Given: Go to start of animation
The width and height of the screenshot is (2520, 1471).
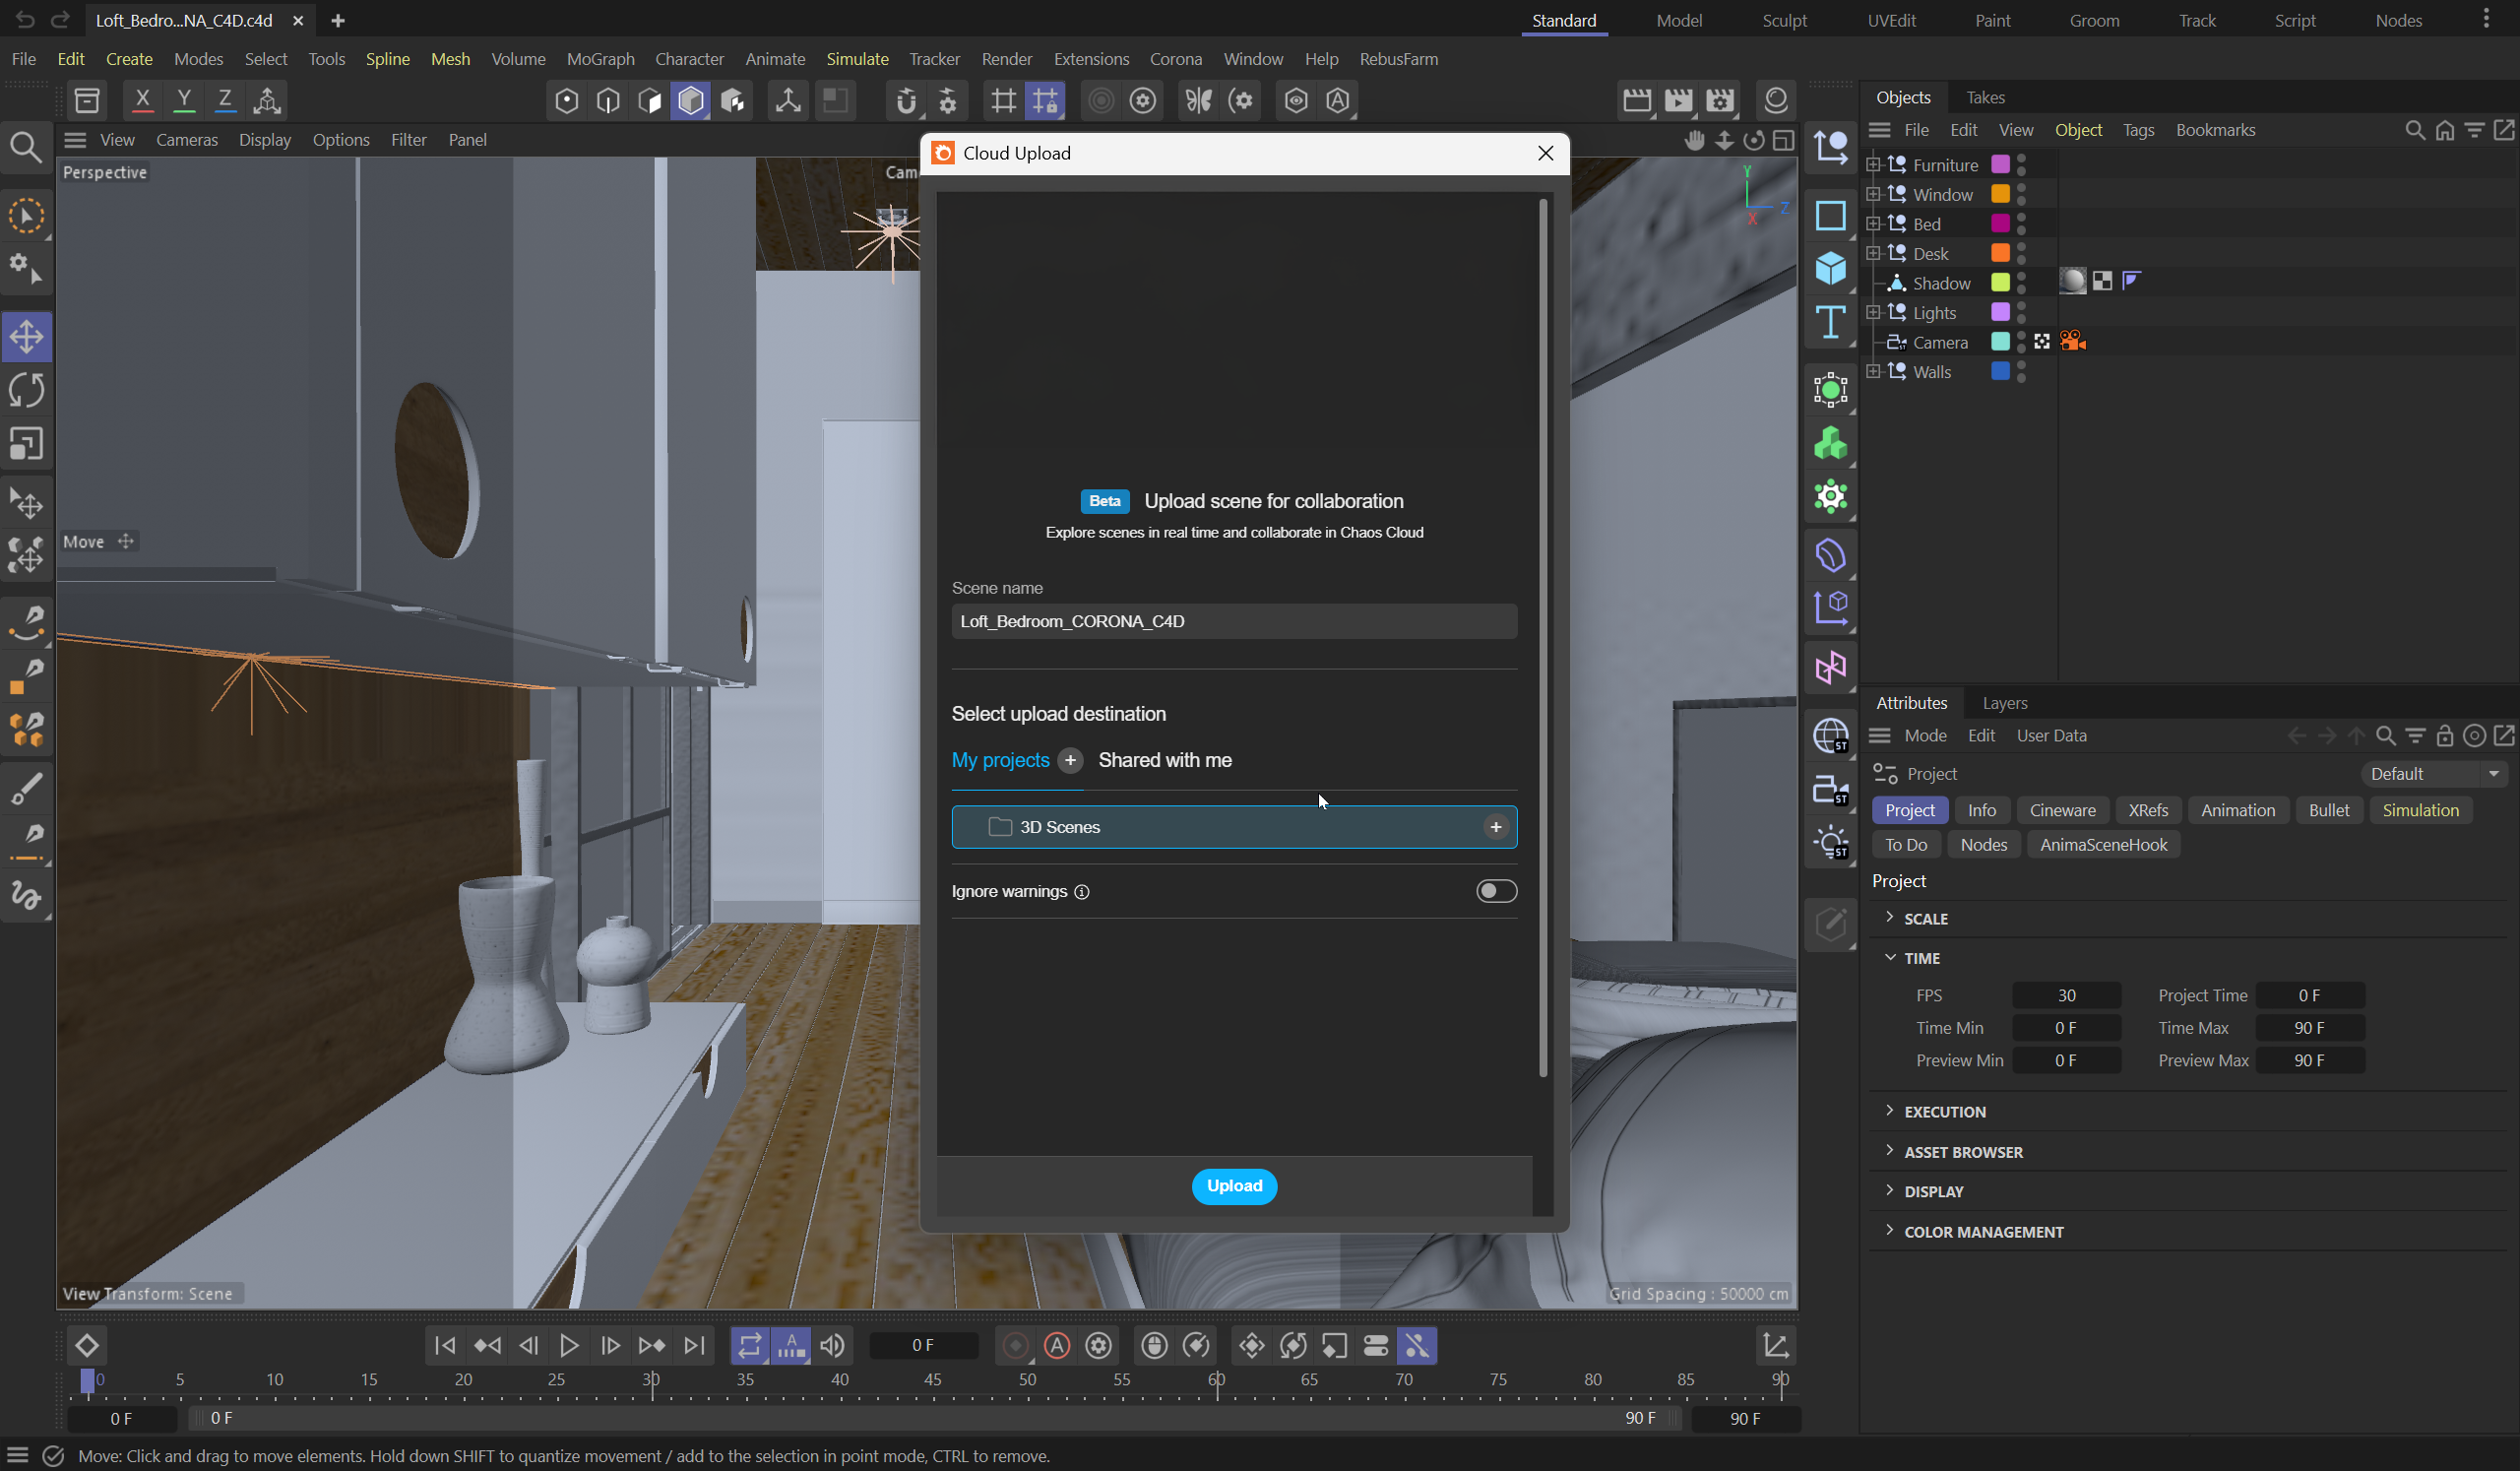Looking at the screenshot, I should (x=445, y=1346).
